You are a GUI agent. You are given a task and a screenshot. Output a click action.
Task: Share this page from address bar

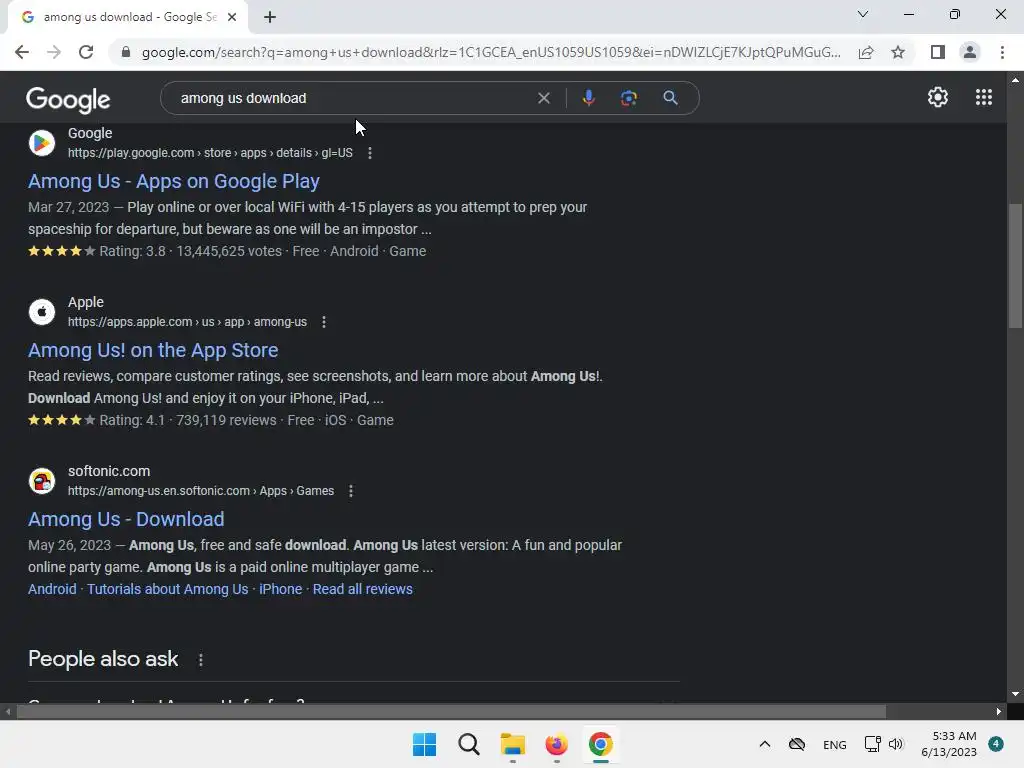click(x=866, y=52)
